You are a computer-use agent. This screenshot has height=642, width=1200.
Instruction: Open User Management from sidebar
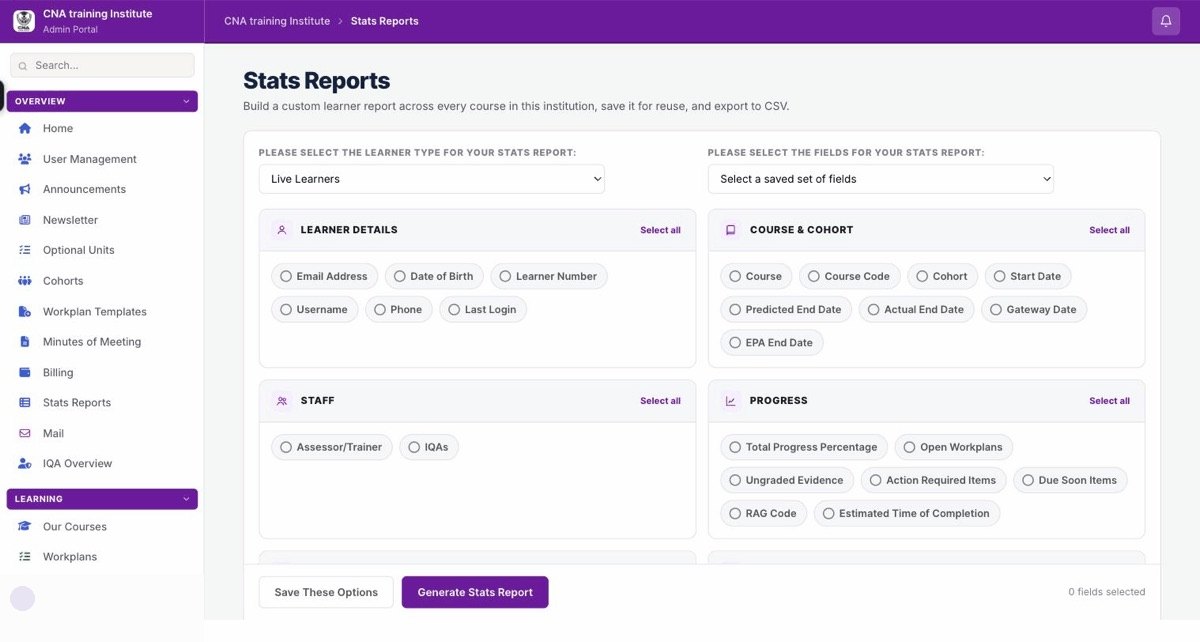click(90, 159)
